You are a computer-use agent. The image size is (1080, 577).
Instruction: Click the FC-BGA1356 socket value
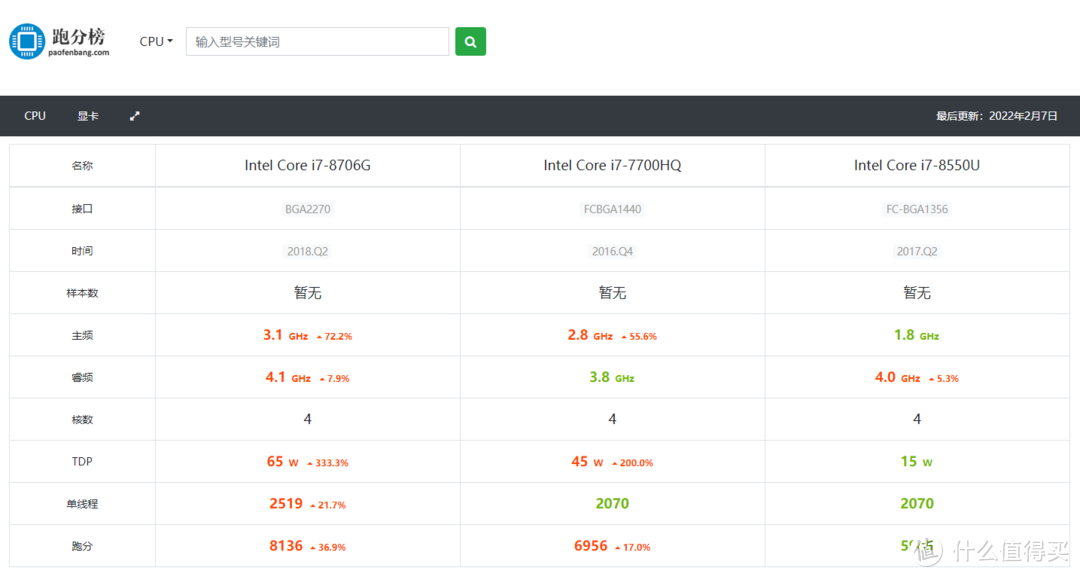[917, 209]
